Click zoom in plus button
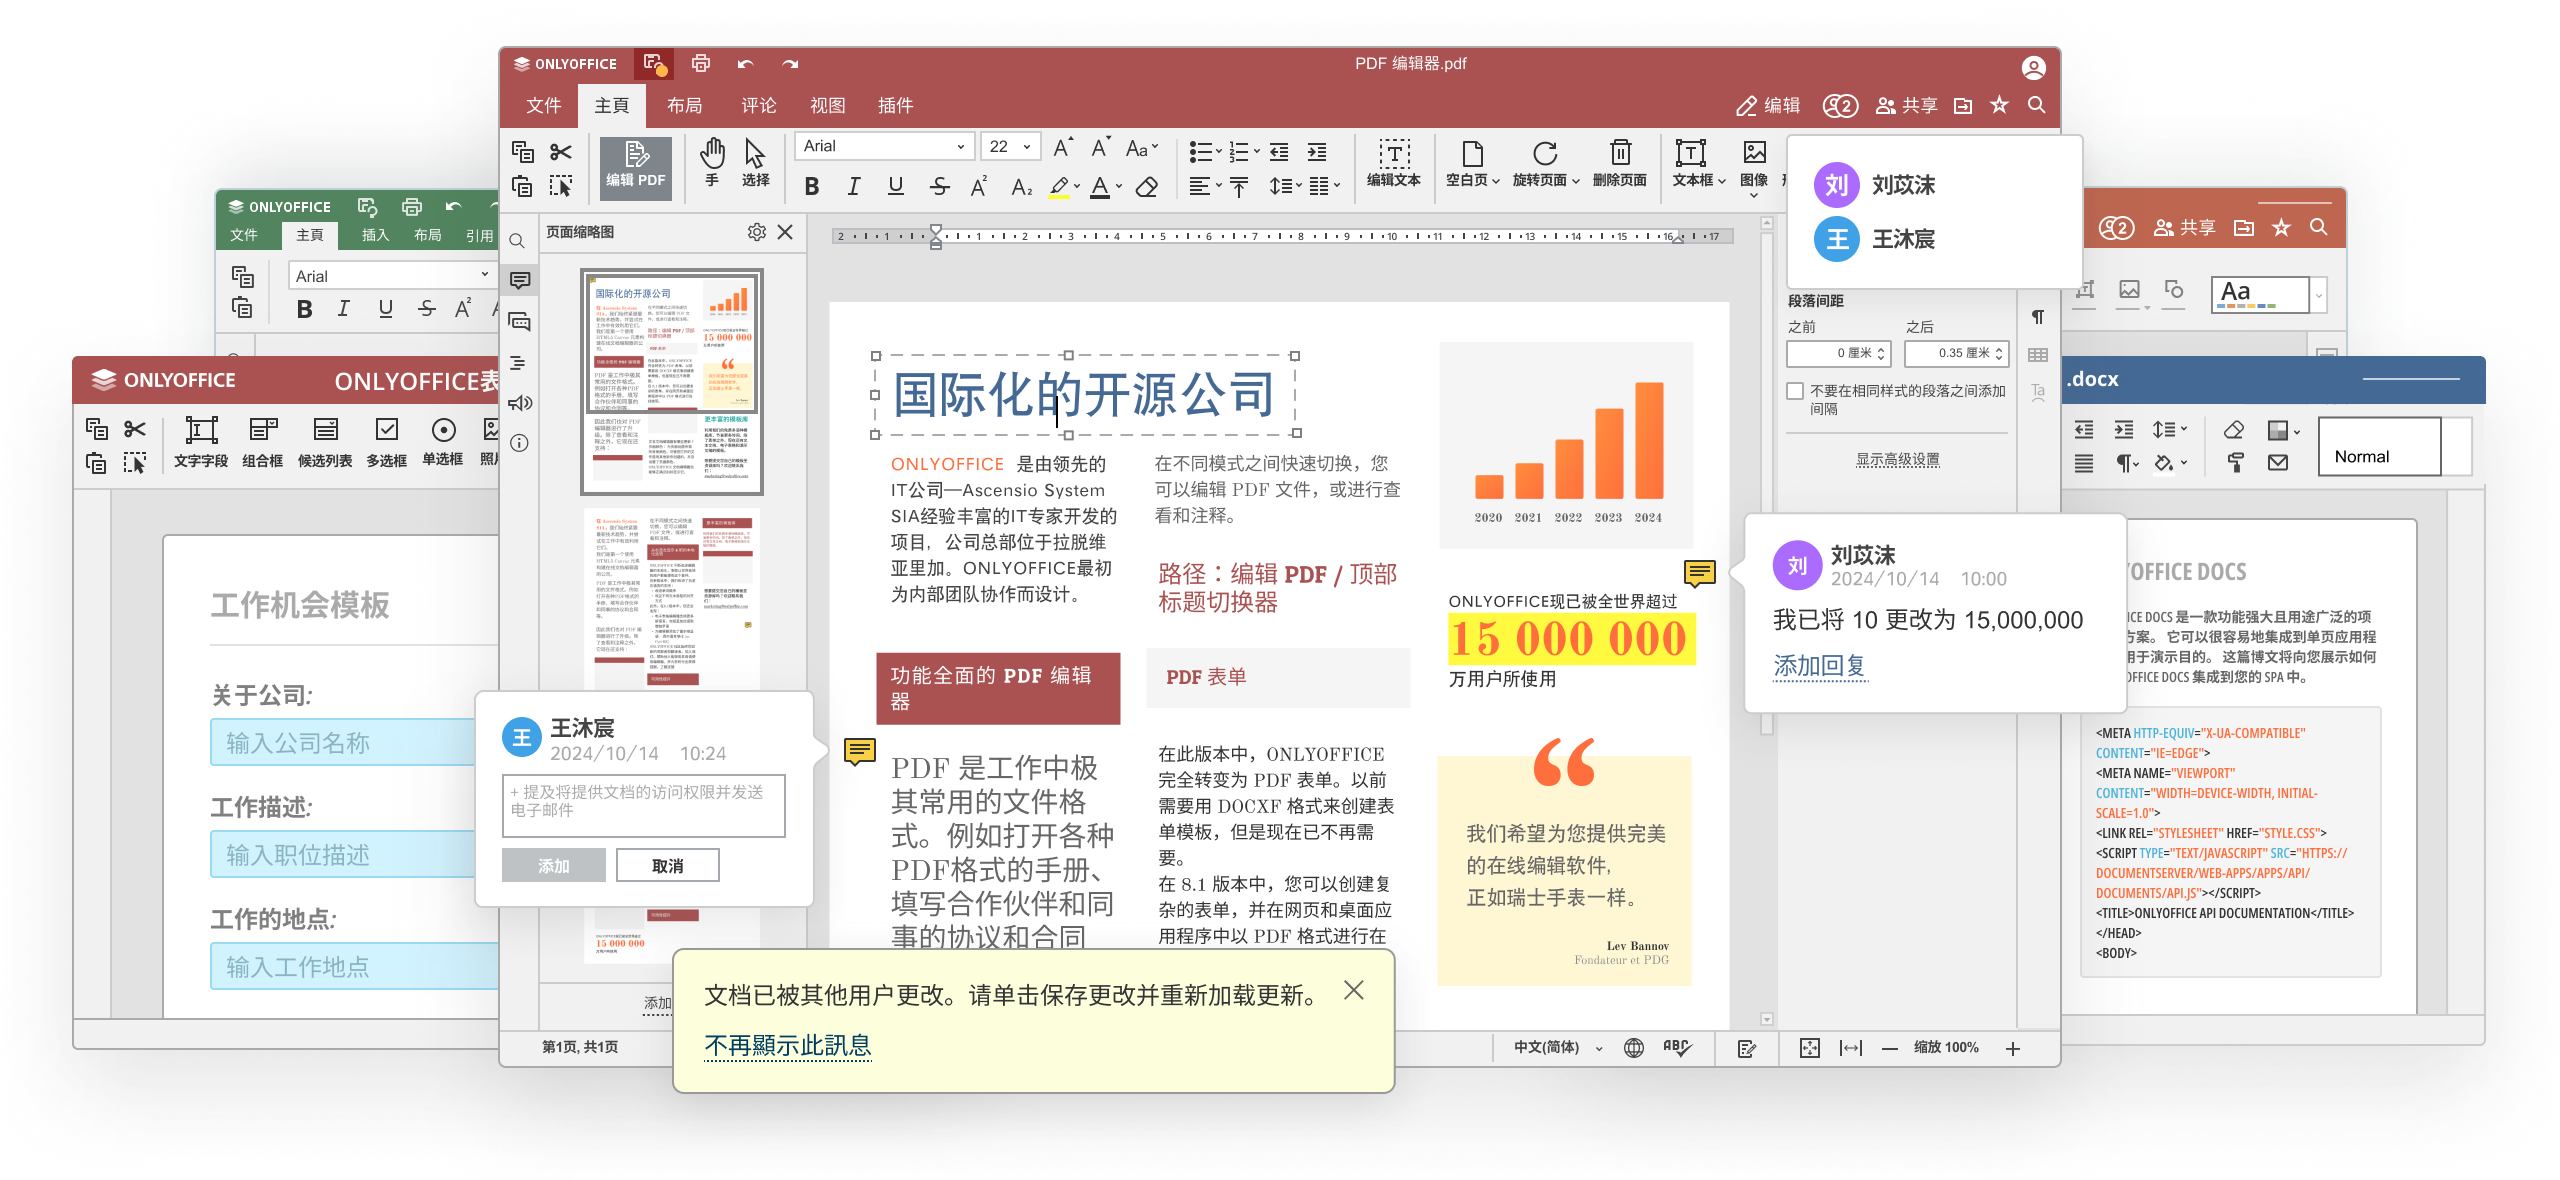Image resolution: width=2560 pixels, height=1180 pixels. [x=2013, y=1048]
